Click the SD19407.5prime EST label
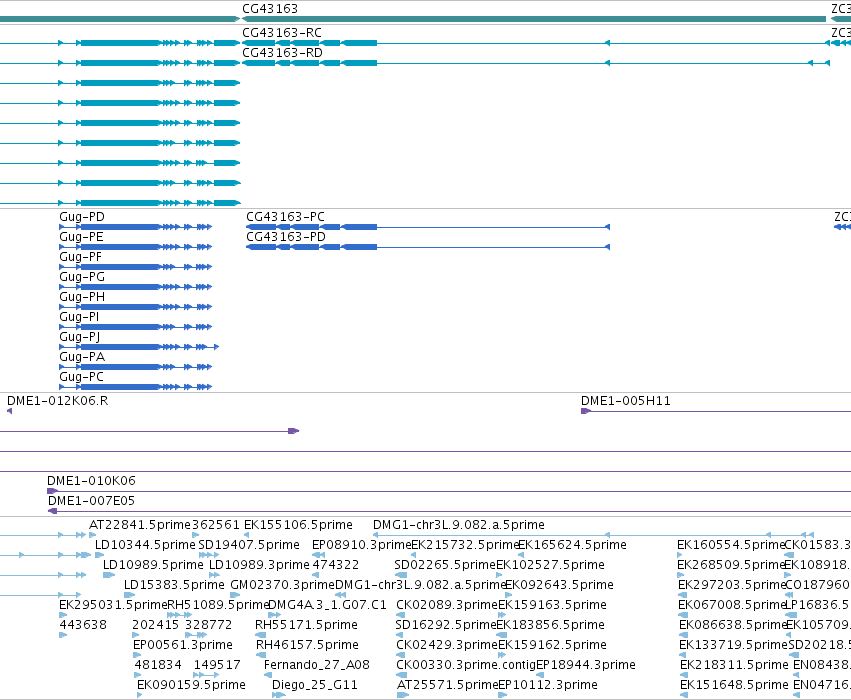 coord(249,545)
